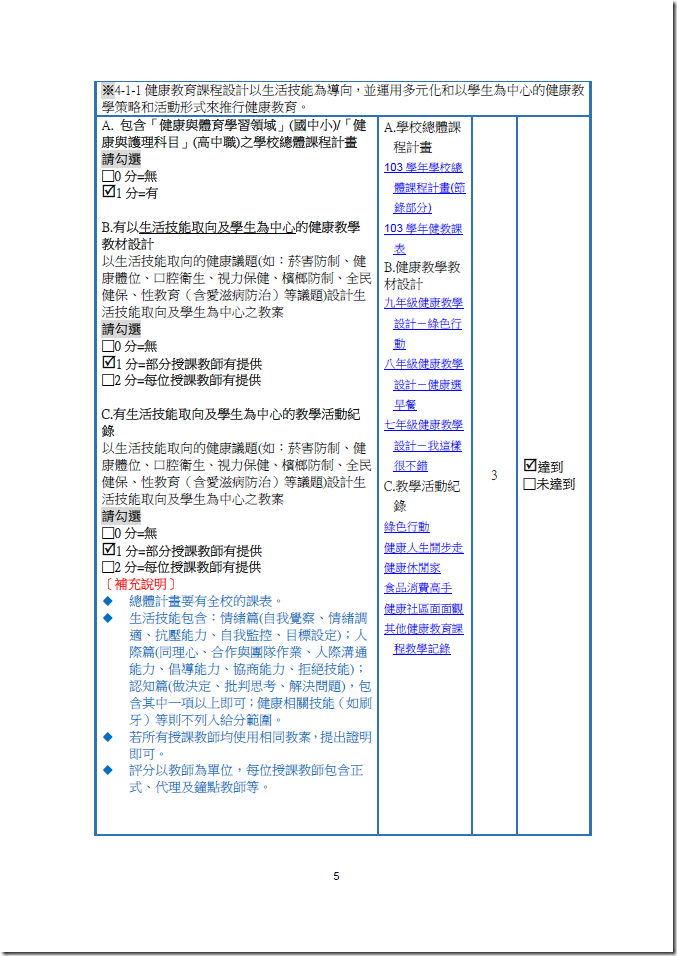677x956 pixels.
Task: Click bullet text '若所有授課教師均使用相同教案'
Action: click(220, 737)
